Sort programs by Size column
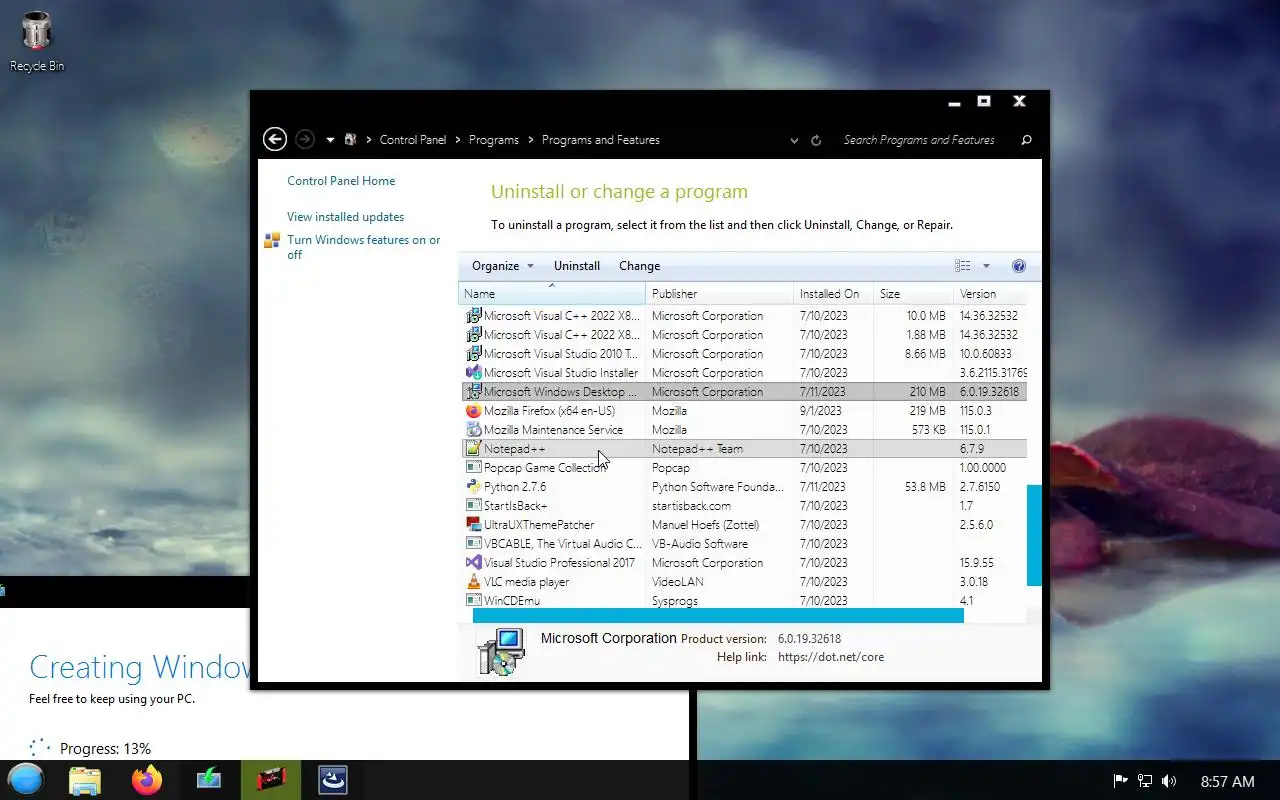 (x=913, y=294)
